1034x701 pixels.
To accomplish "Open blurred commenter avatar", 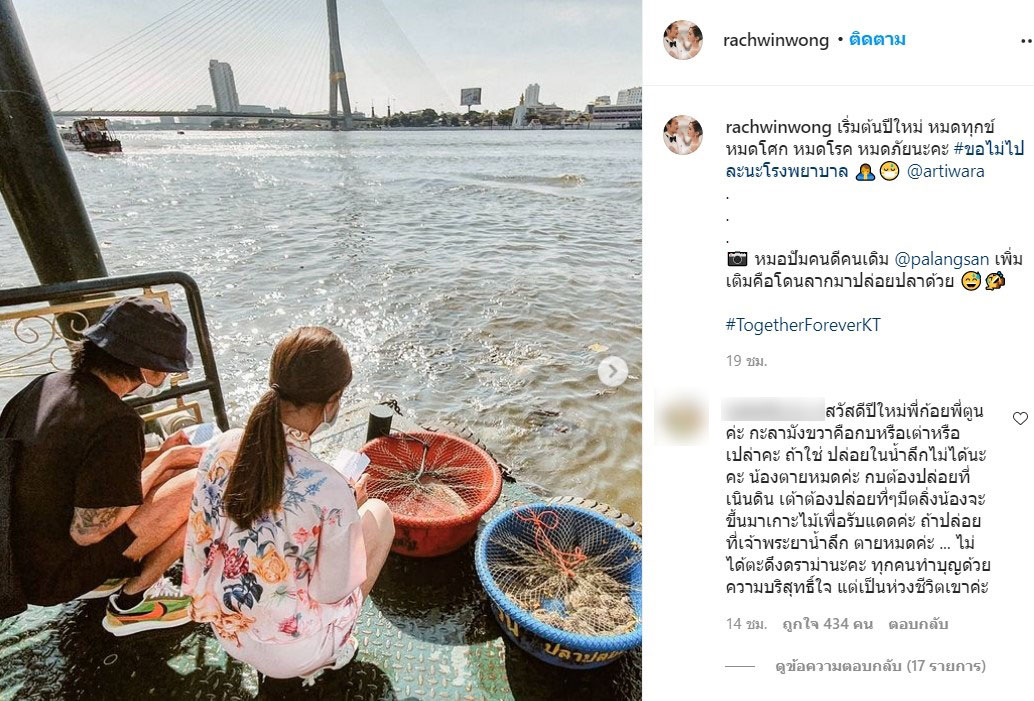I will 683,419.
